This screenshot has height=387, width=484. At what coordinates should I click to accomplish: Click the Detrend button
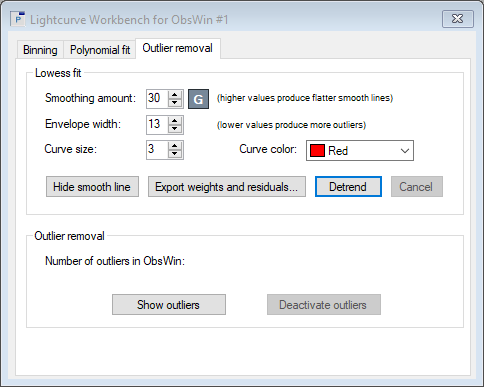tap(348, 187)
